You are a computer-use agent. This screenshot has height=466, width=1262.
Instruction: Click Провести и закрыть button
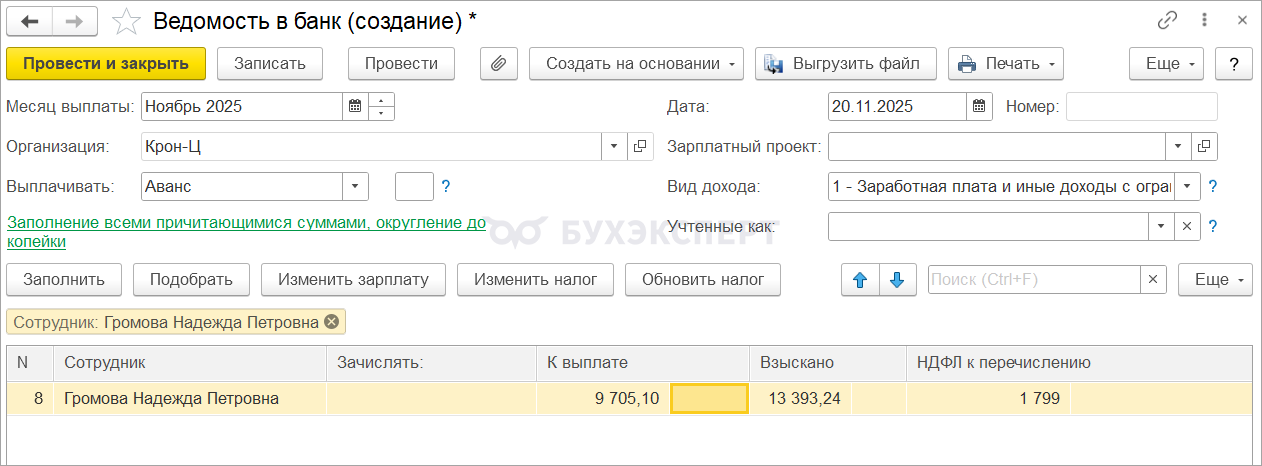pyautogui.click(x=106, y=63)
